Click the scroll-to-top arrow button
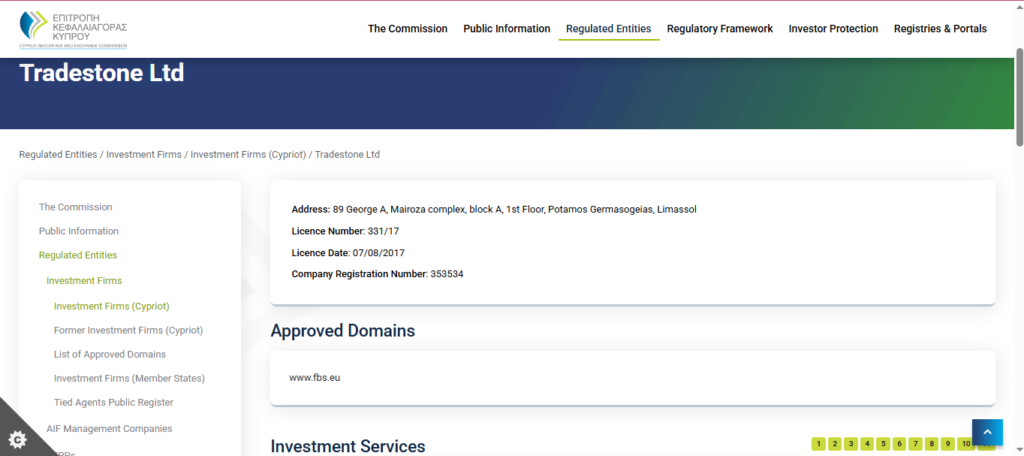The image size is (1024, 456). pos(986,432)
